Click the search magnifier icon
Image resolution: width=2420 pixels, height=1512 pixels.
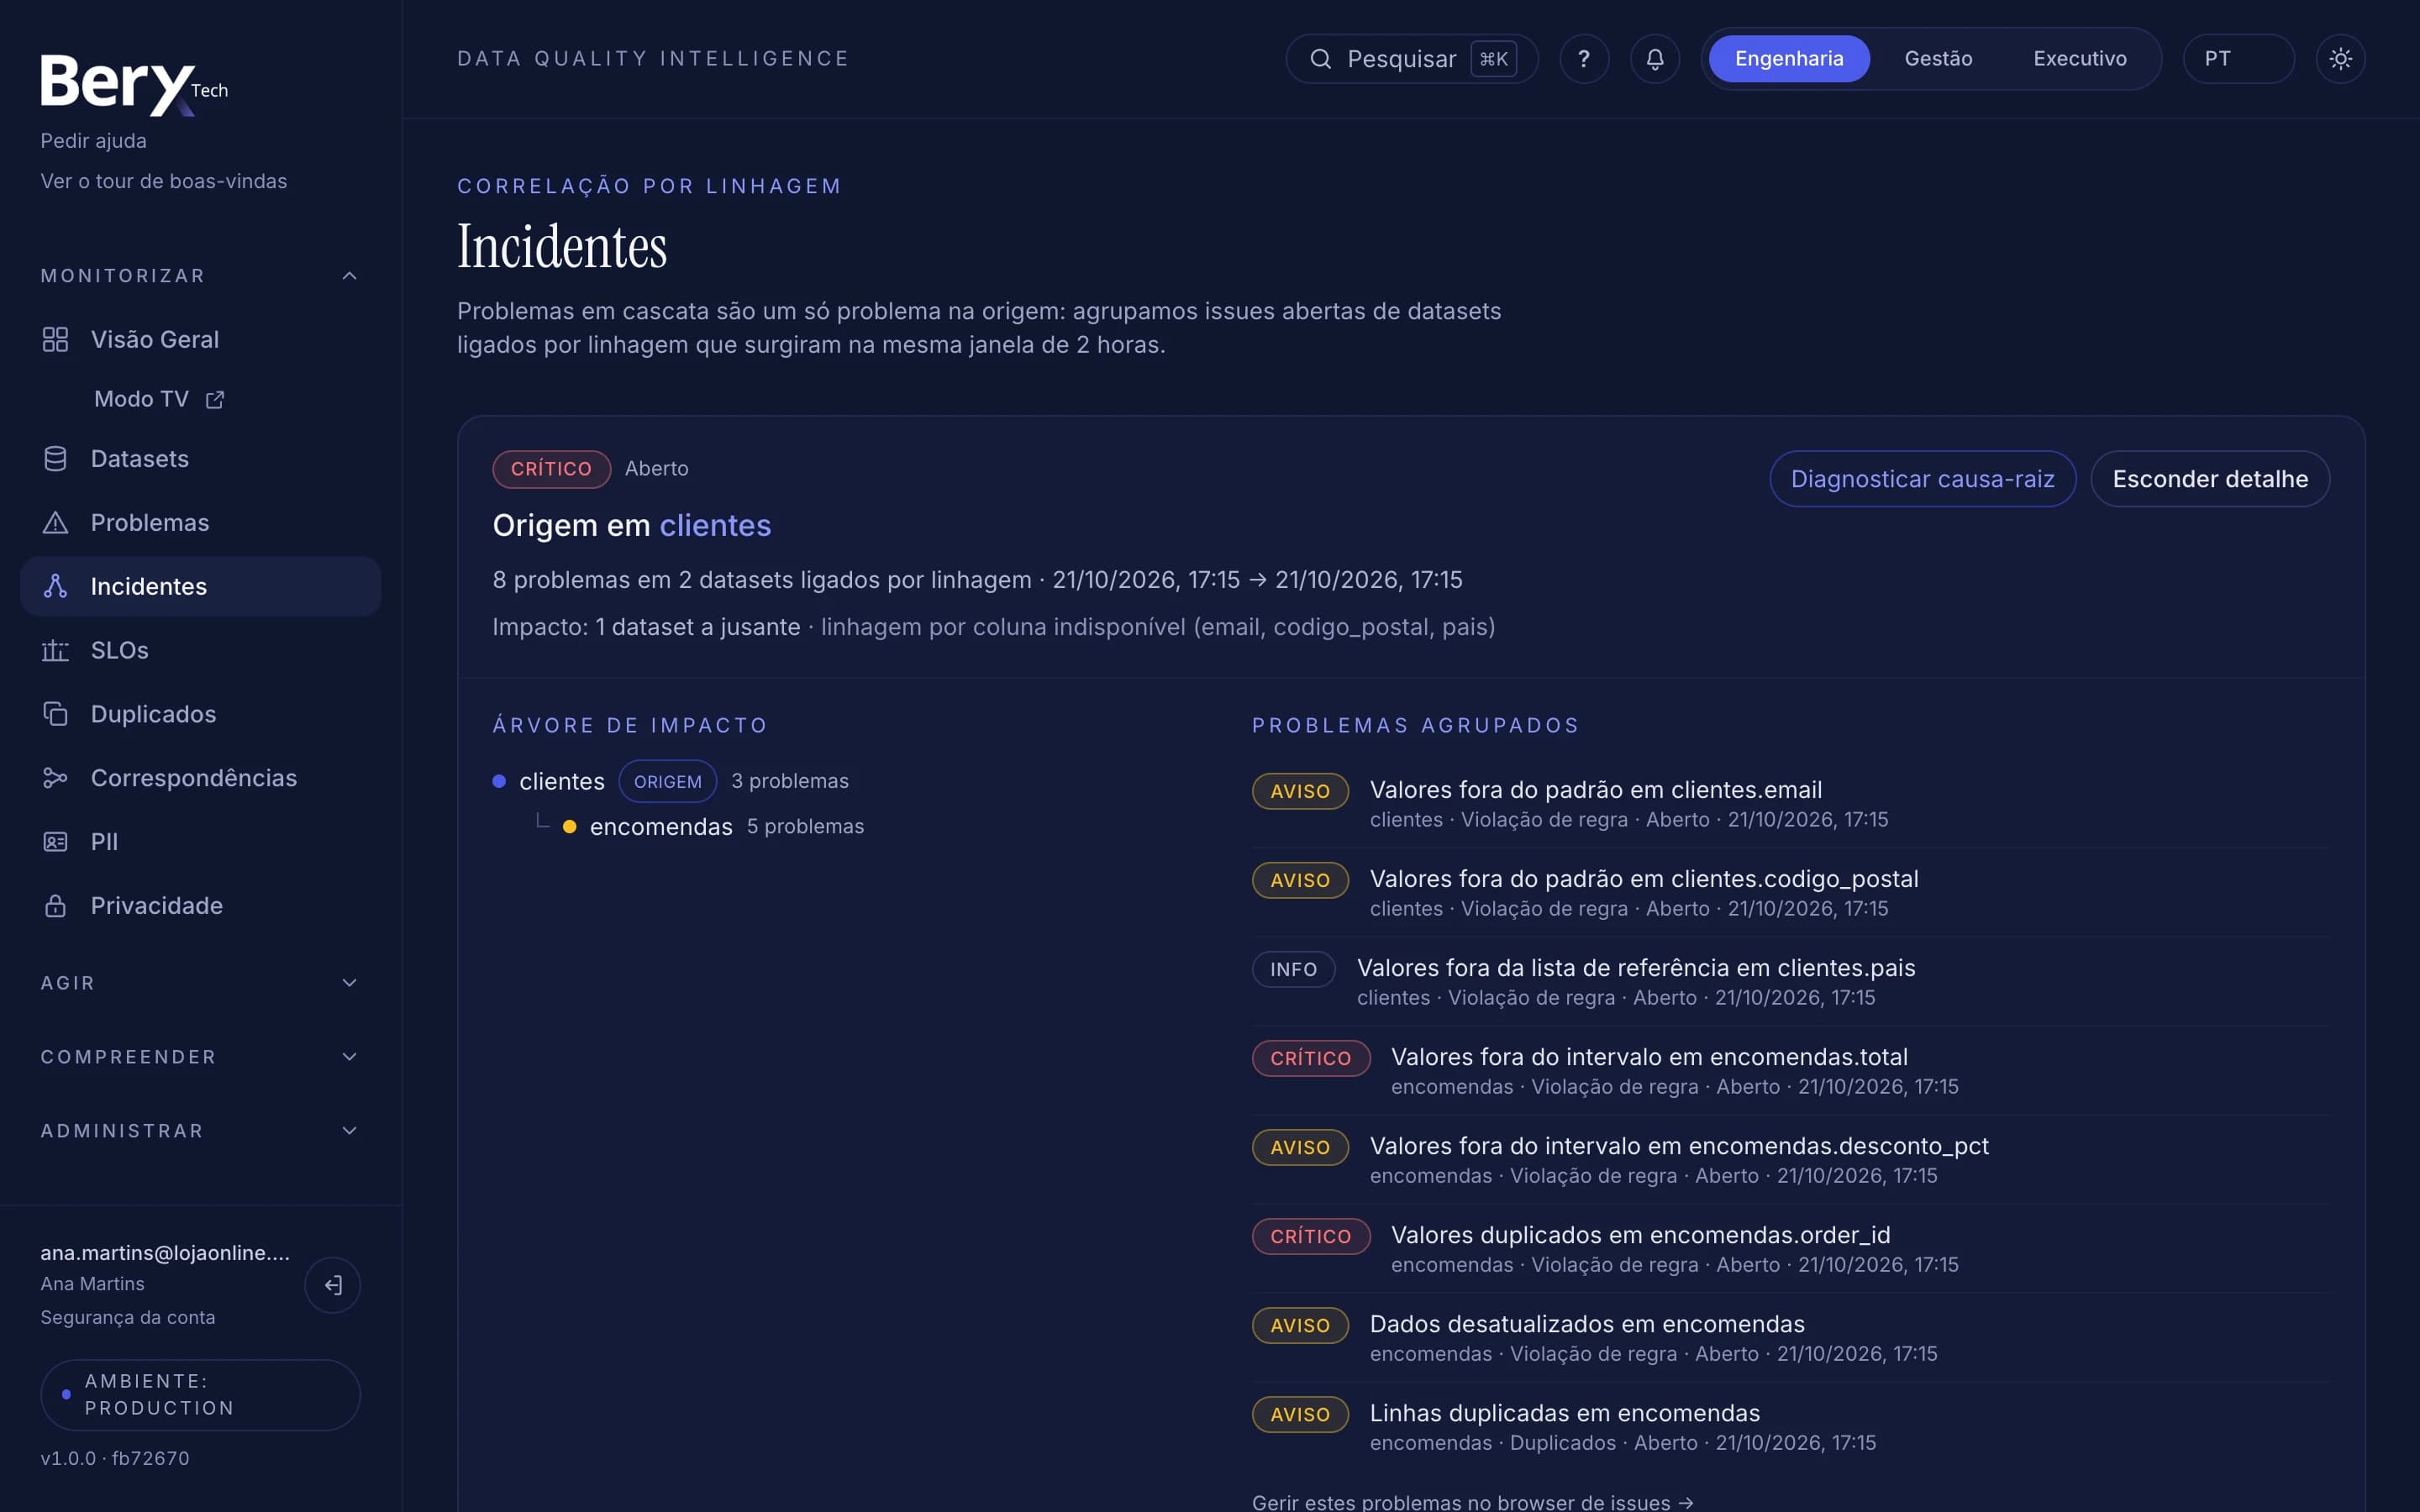point(1320,59)
